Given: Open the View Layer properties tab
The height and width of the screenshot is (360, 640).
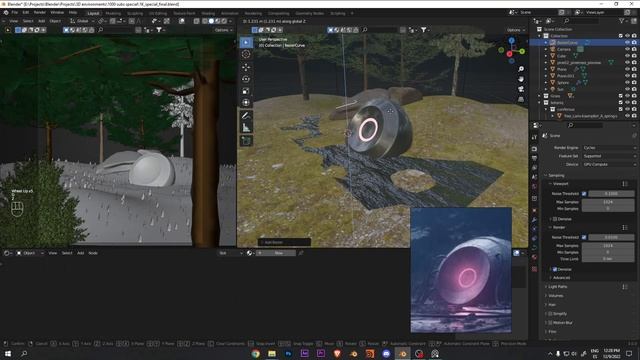Looking at the screenshot, I should point(535,168).
